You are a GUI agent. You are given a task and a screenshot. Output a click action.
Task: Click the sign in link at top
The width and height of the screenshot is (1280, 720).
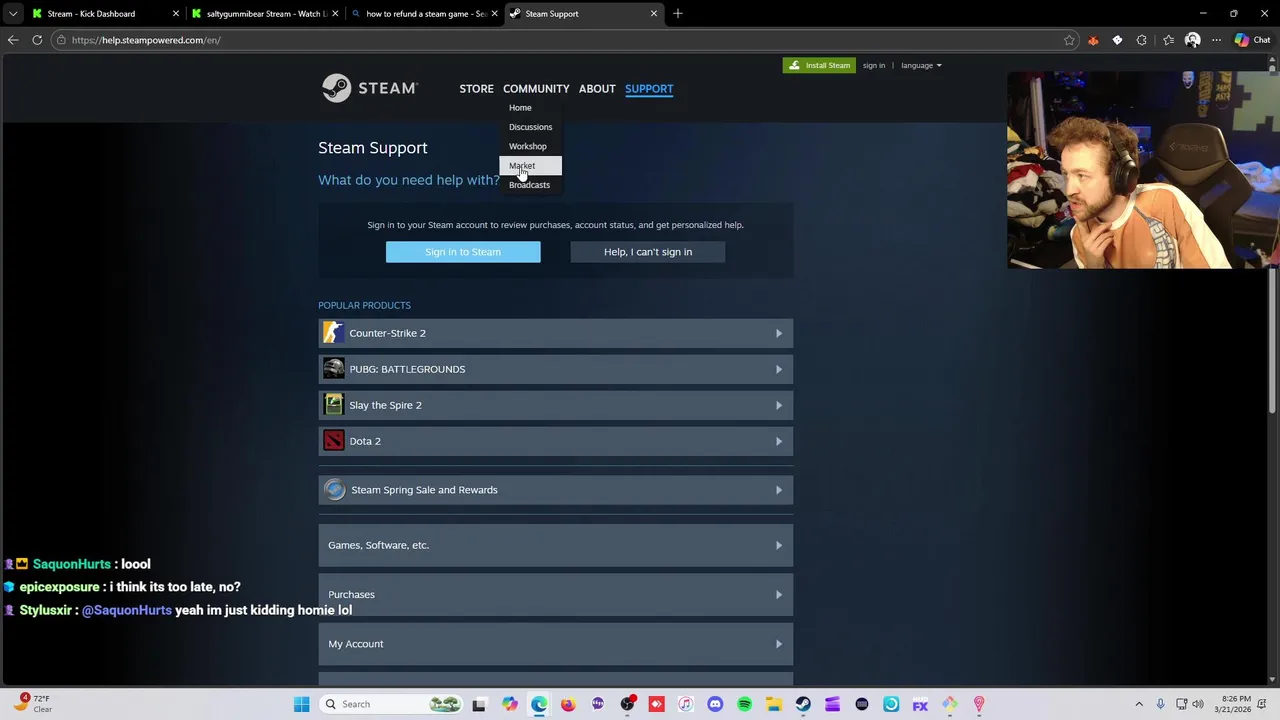pos(874,66)
